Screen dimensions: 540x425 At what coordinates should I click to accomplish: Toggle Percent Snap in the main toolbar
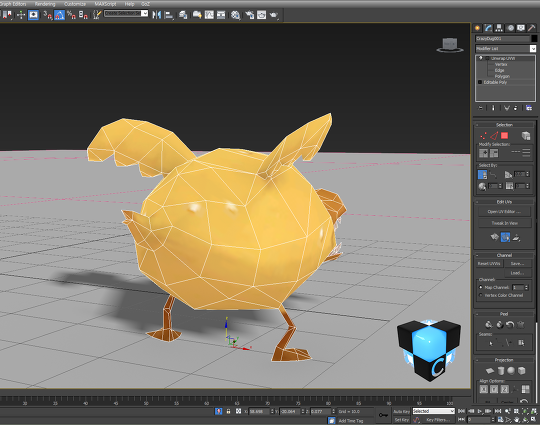tap(71, 15)
